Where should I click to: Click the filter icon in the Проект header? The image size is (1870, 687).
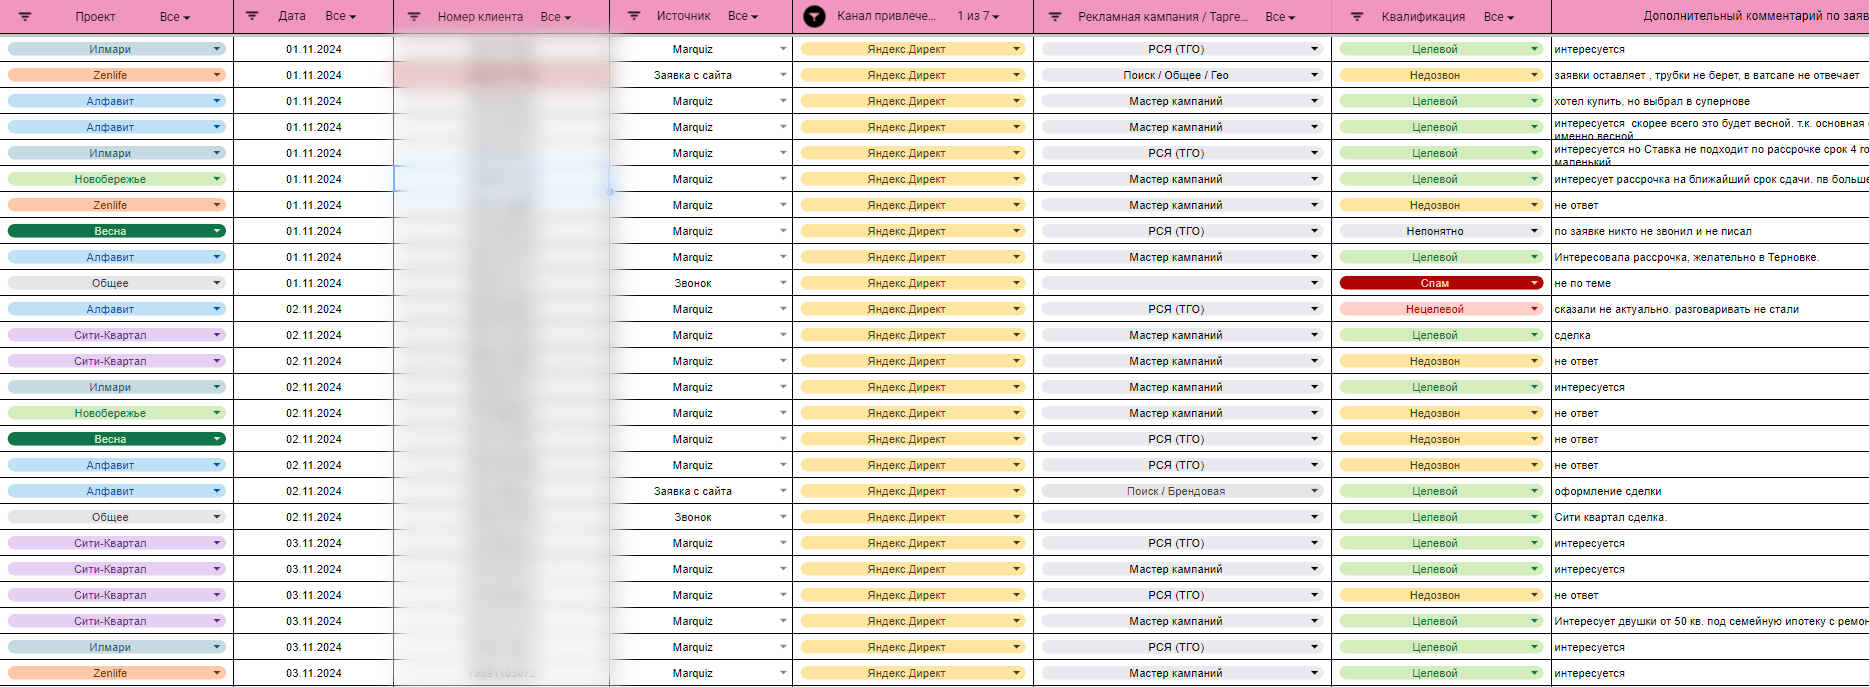tap(25, 17)
